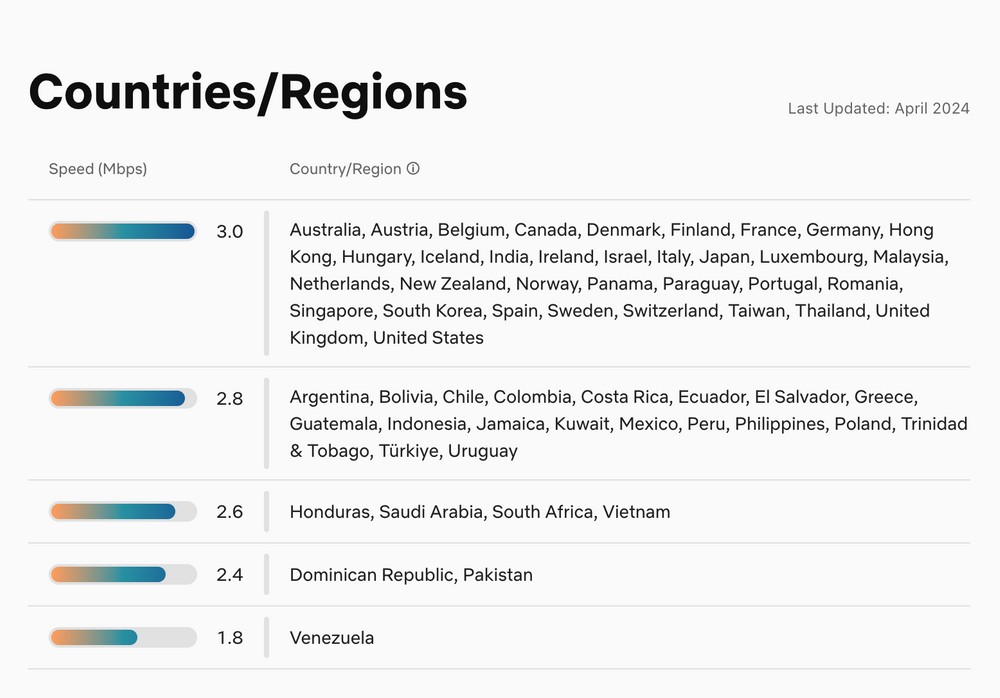Click the 2.4 speed value
Viewport: 1000px width, 698px height.
[x=230, y=574]
